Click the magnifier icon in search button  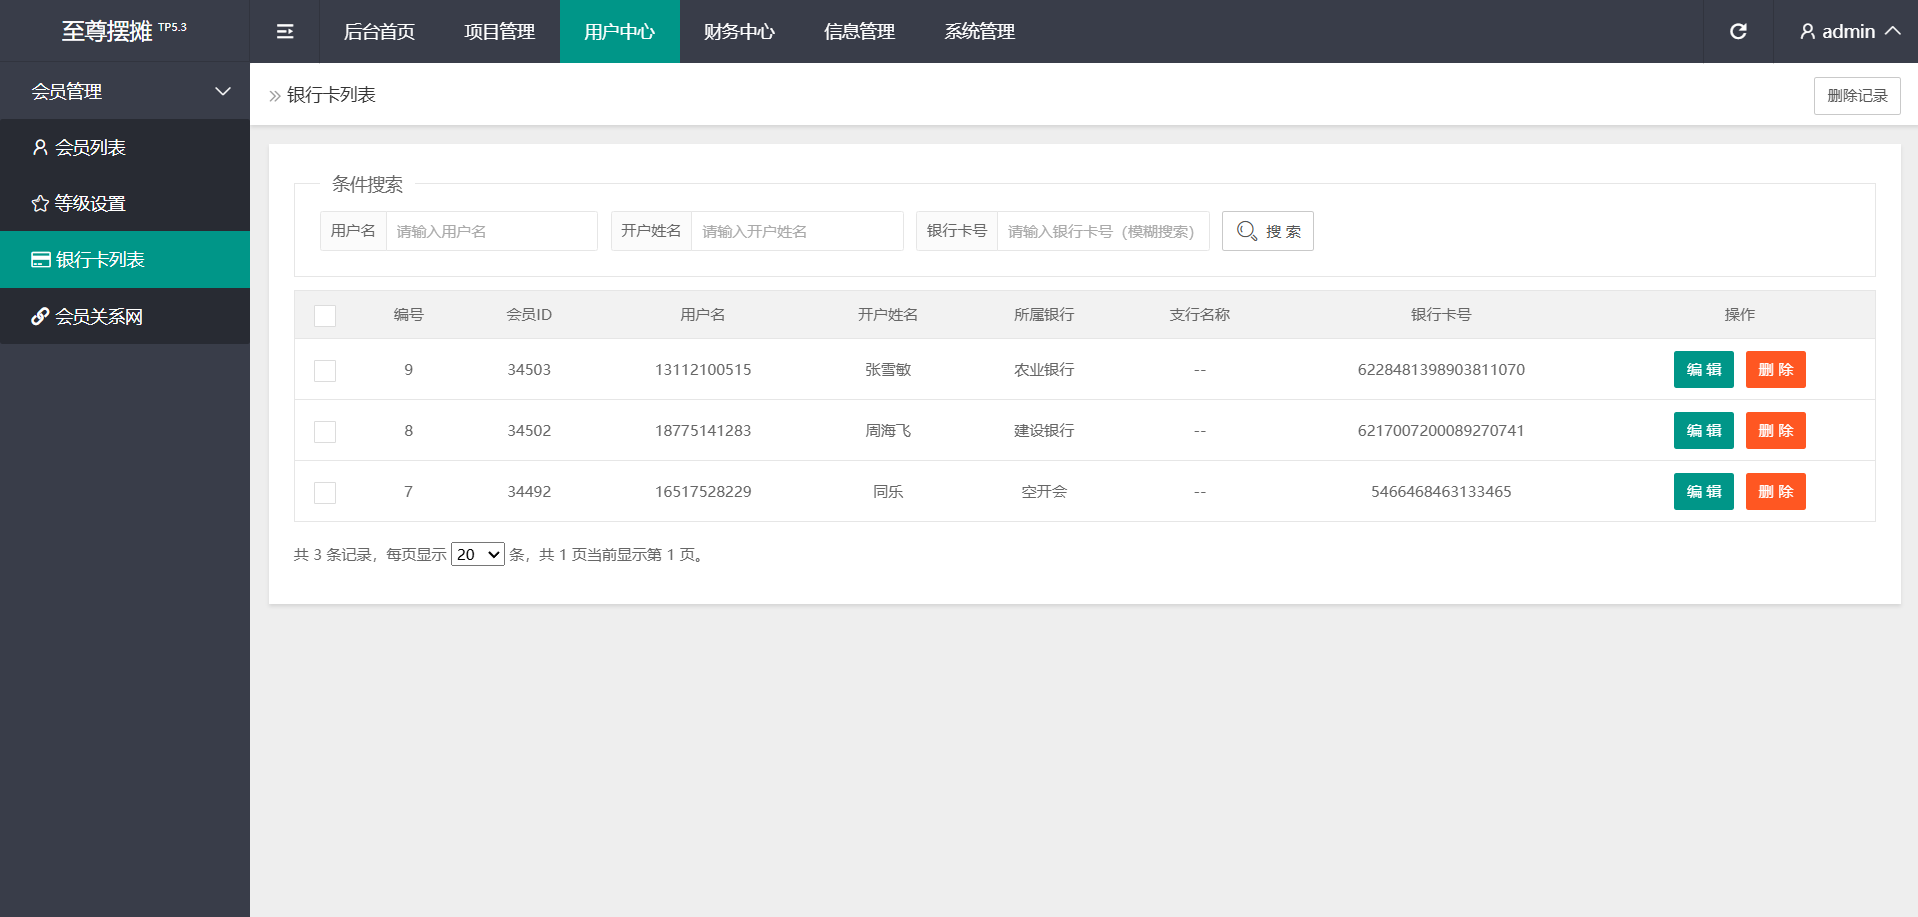tap(1246, 231)
